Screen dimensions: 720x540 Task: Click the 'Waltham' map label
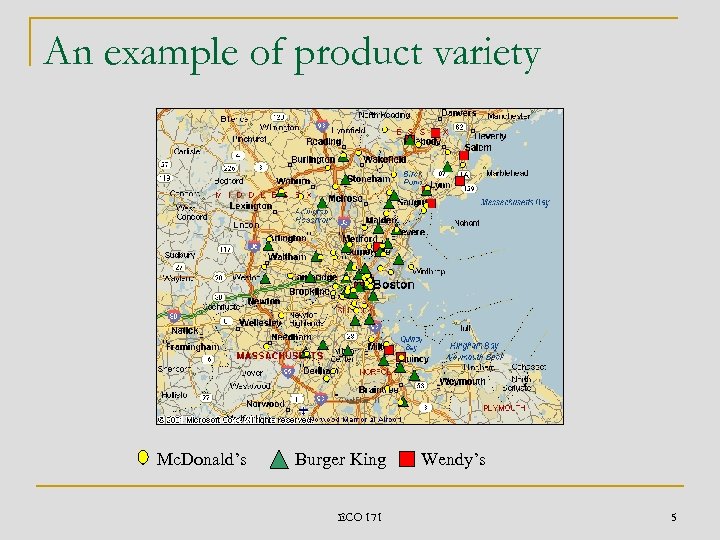pos(287,257)
